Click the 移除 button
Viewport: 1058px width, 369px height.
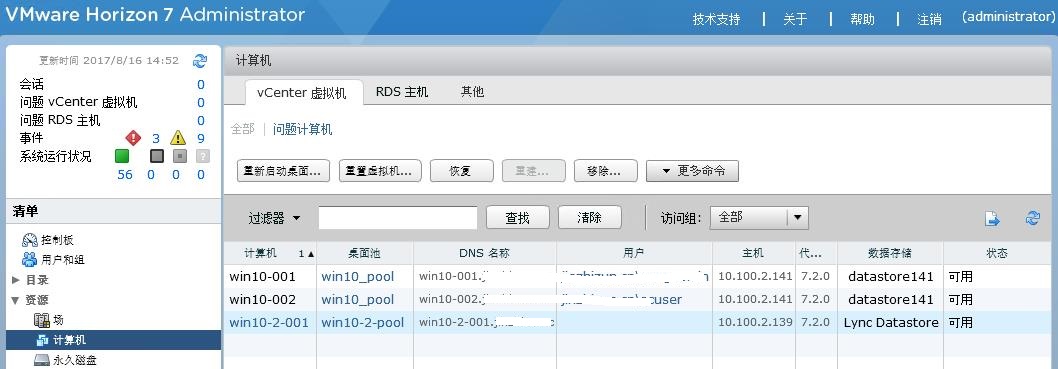(606, 171)
